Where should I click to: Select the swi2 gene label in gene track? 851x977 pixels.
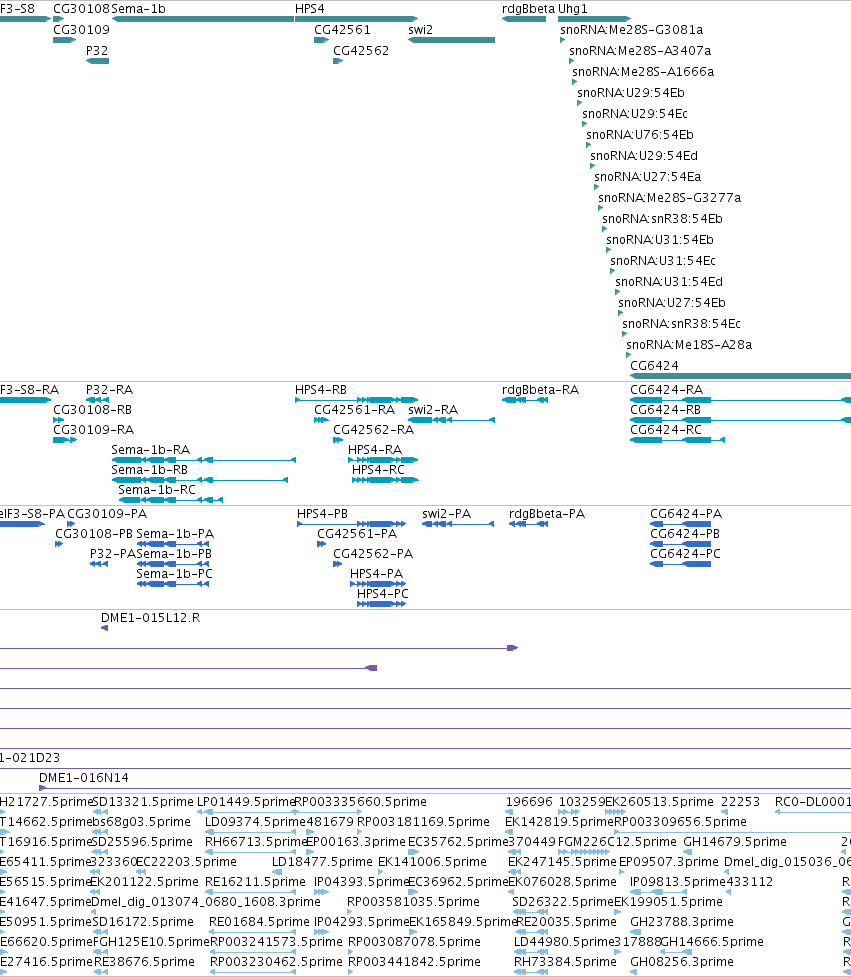[x=421, y=30]
